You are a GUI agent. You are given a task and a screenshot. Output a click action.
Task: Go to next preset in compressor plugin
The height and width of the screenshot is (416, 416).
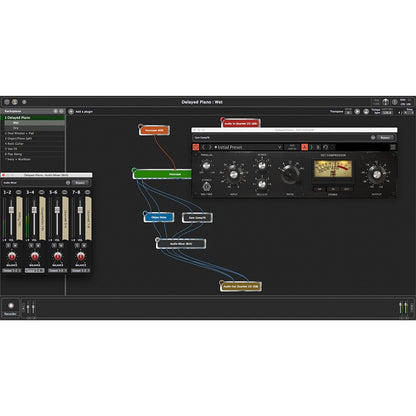(210, 147)
